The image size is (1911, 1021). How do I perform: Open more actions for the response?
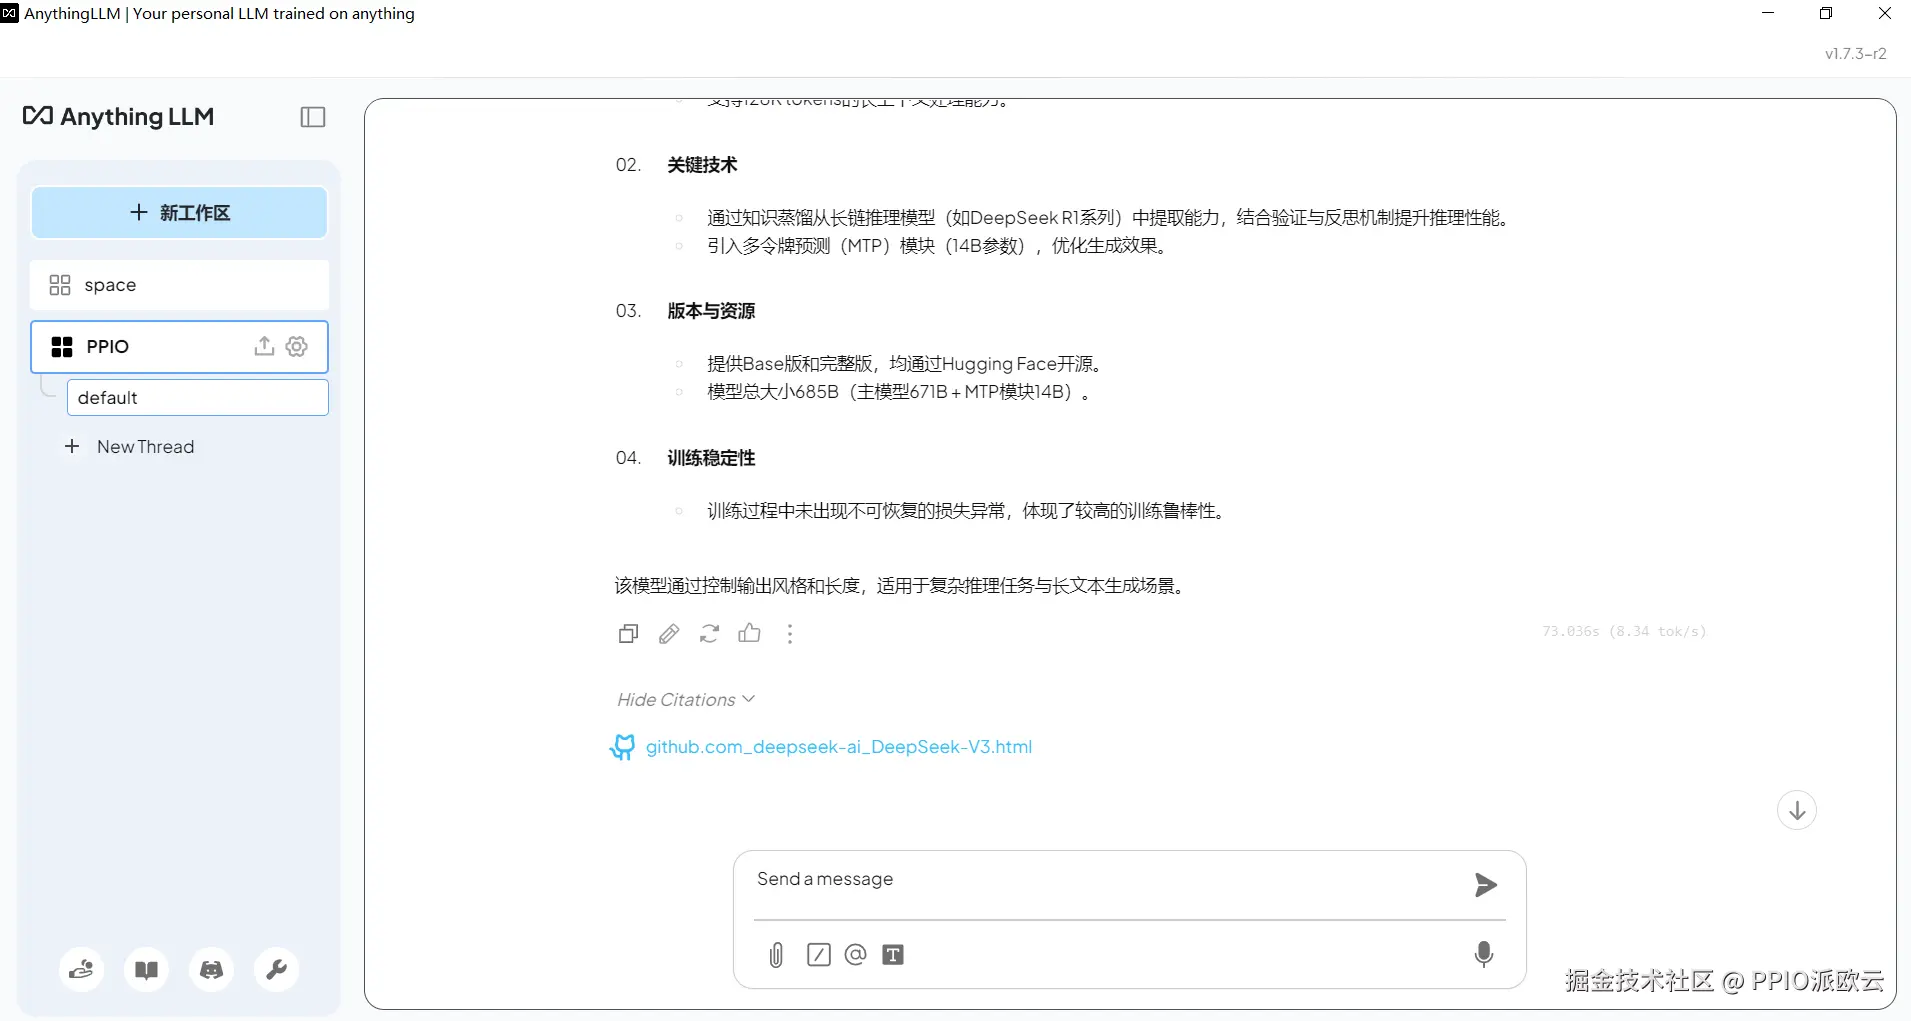click(x=790, y=634)
